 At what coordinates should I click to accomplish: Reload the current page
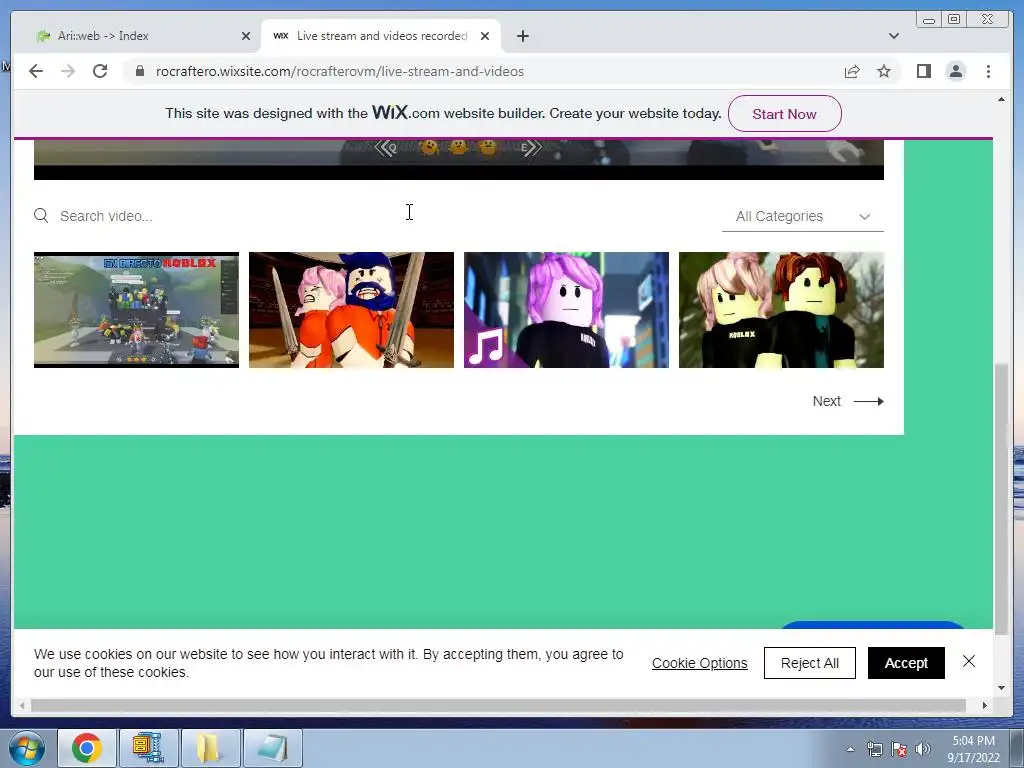(100, 71)
